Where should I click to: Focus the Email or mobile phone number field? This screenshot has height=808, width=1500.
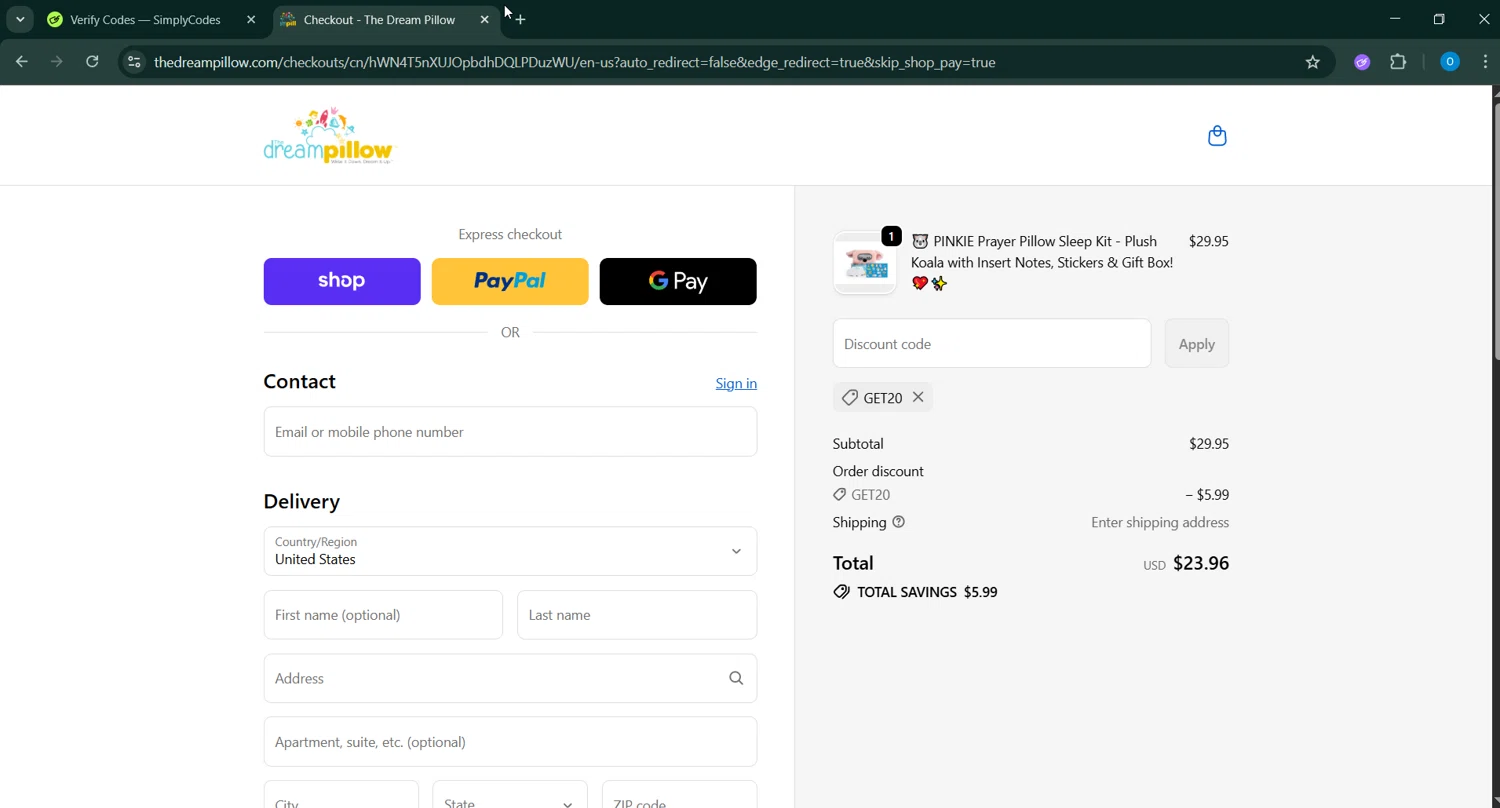[x=510, y=431]
